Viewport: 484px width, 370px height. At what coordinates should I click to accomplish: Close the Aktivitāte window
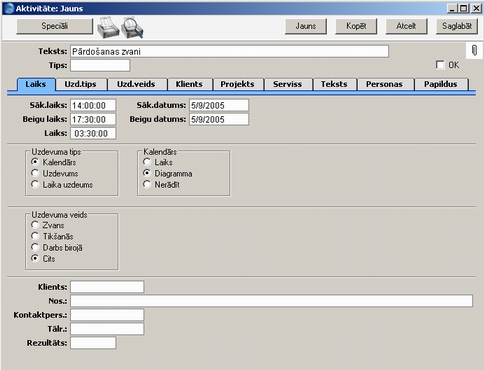click(x=476, y=8)
